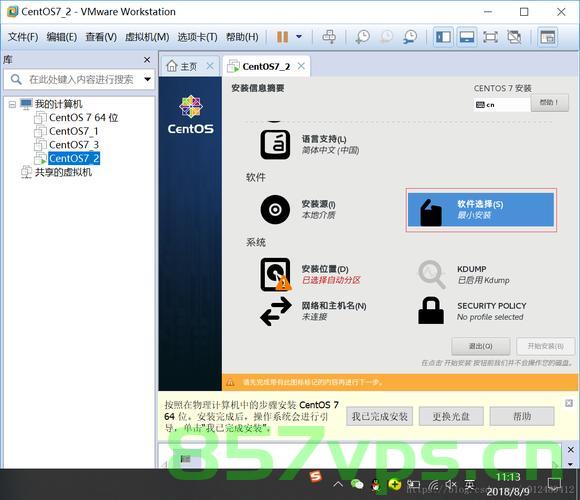Take a snapshot of the VM
The width and height of the screenshot is (580, 500).
[362, 37]
